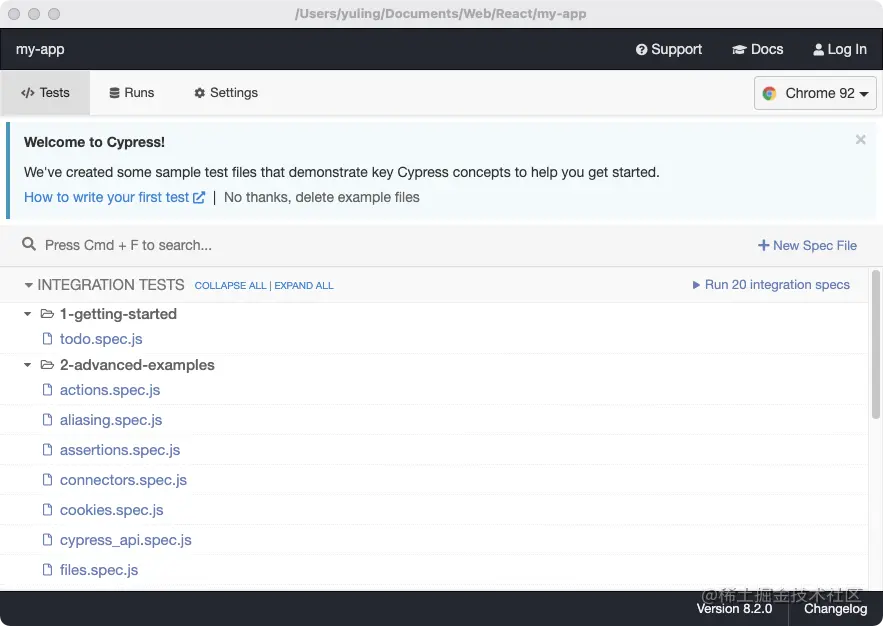Click the play triangle by Run 20 integration specs
The image size is (883, 626).
pos(696,285)
